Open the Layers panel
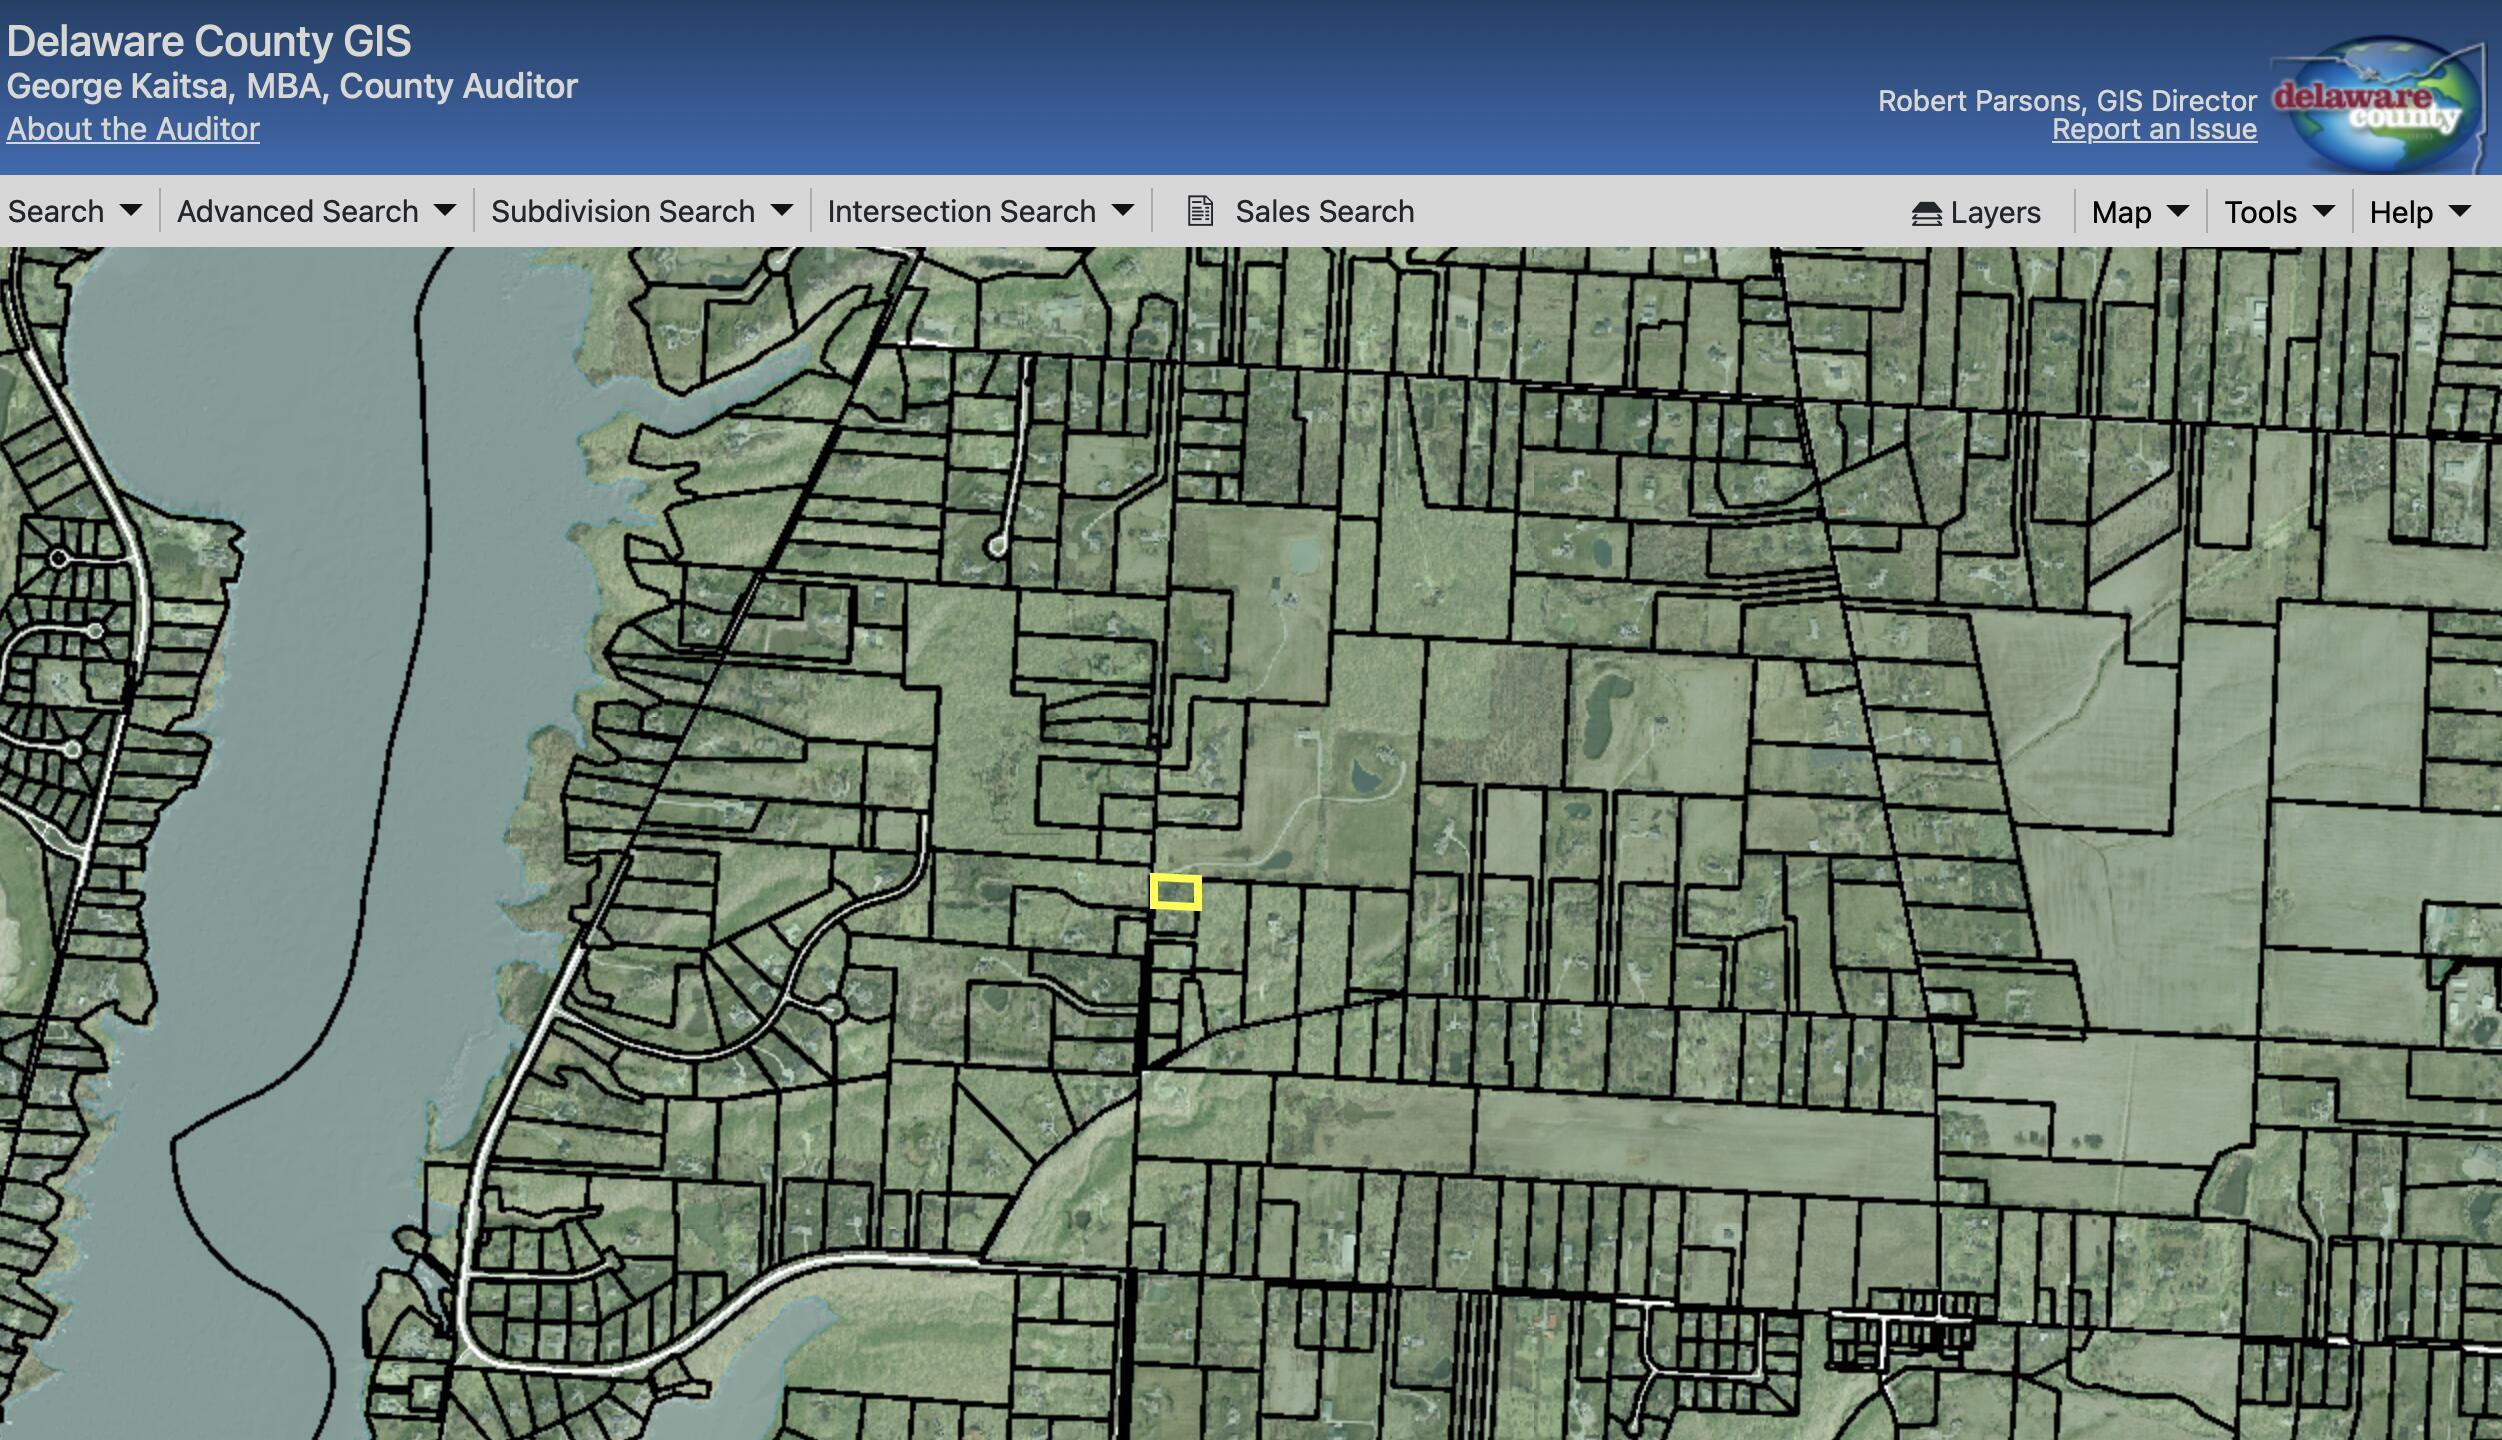This screenshot has height=1440, width=2502. [1994, 212]
